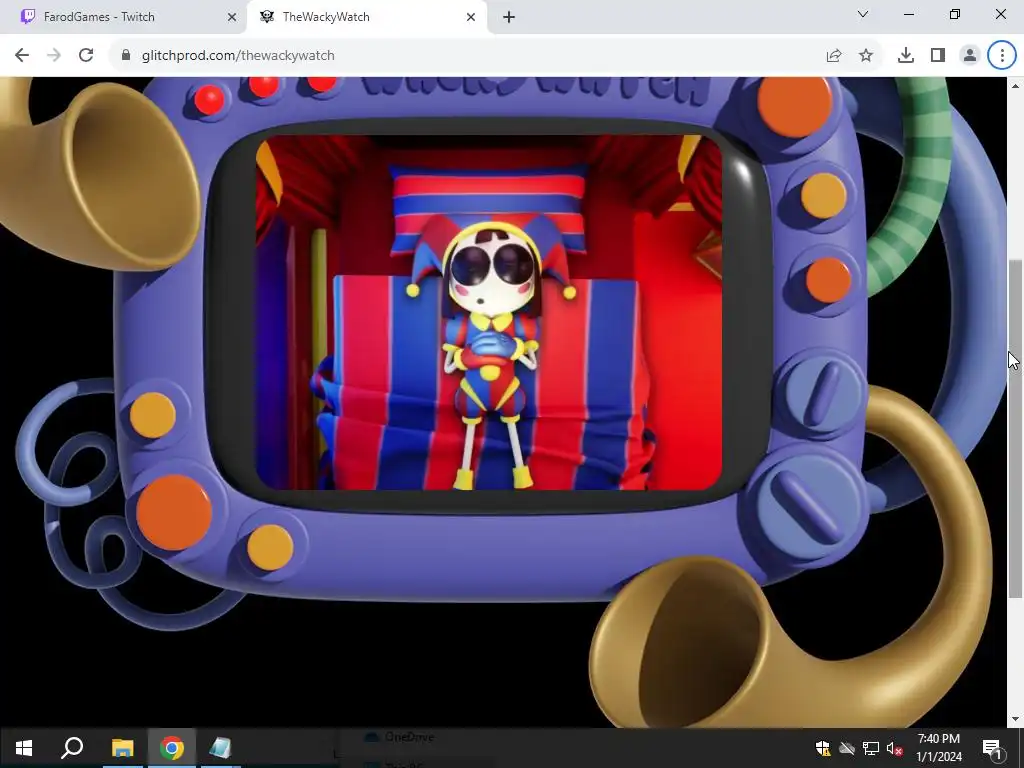
Task: Open File Explorer from the taskbar
Action: point(122,748)
